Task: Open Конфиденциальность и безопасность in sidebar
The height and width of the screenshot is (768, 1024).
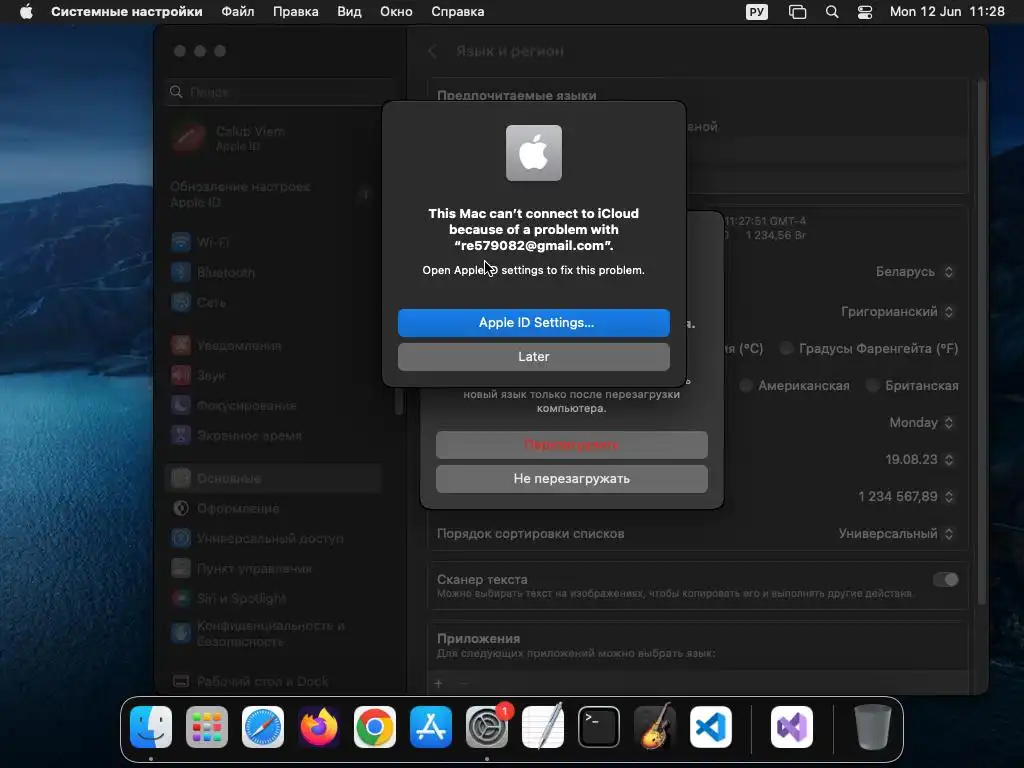Action: (x=274, y=633)
